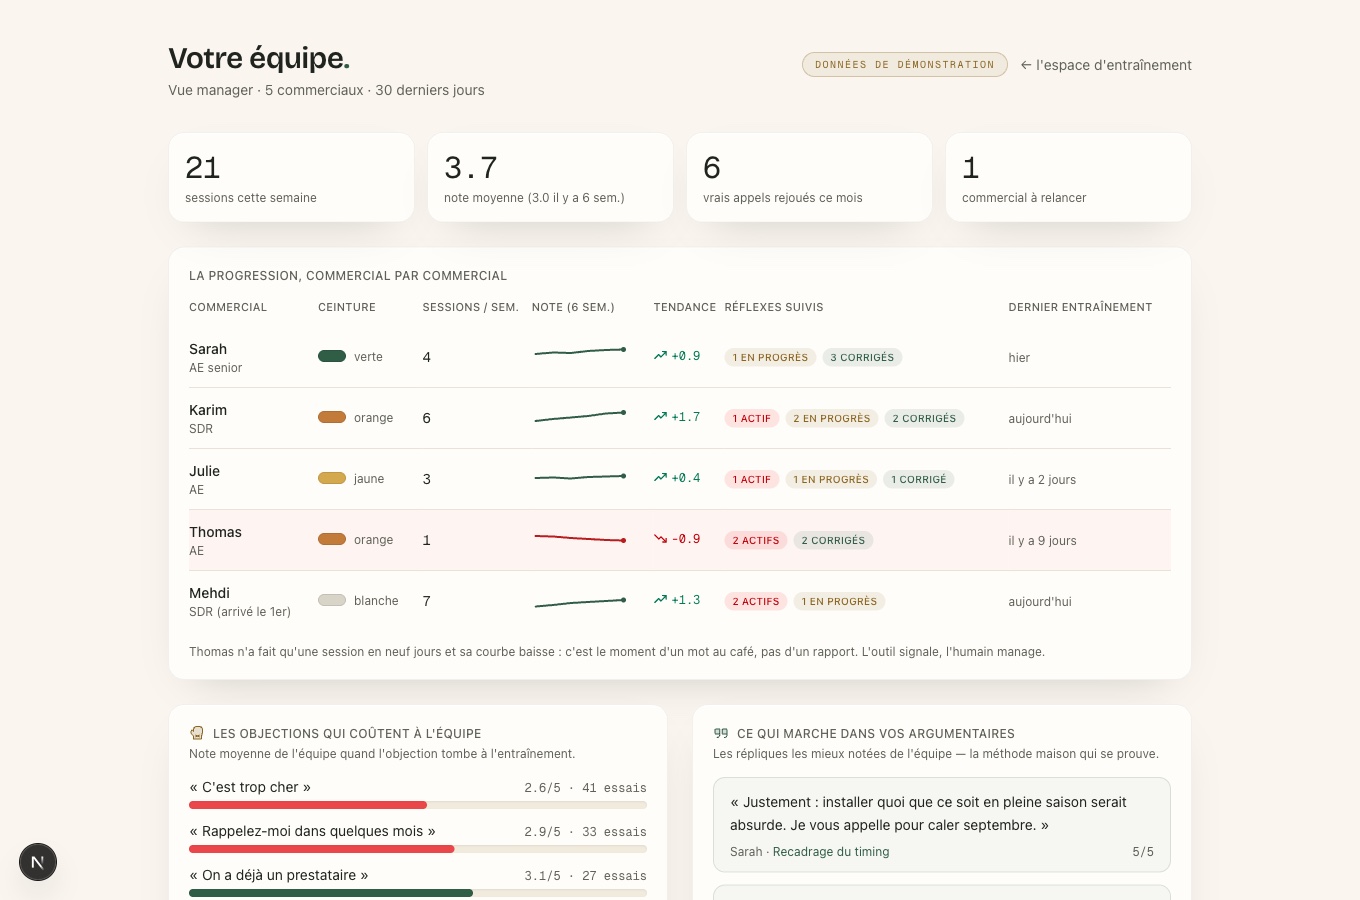Click the Votre équipe. heading

tap(259, 58)
